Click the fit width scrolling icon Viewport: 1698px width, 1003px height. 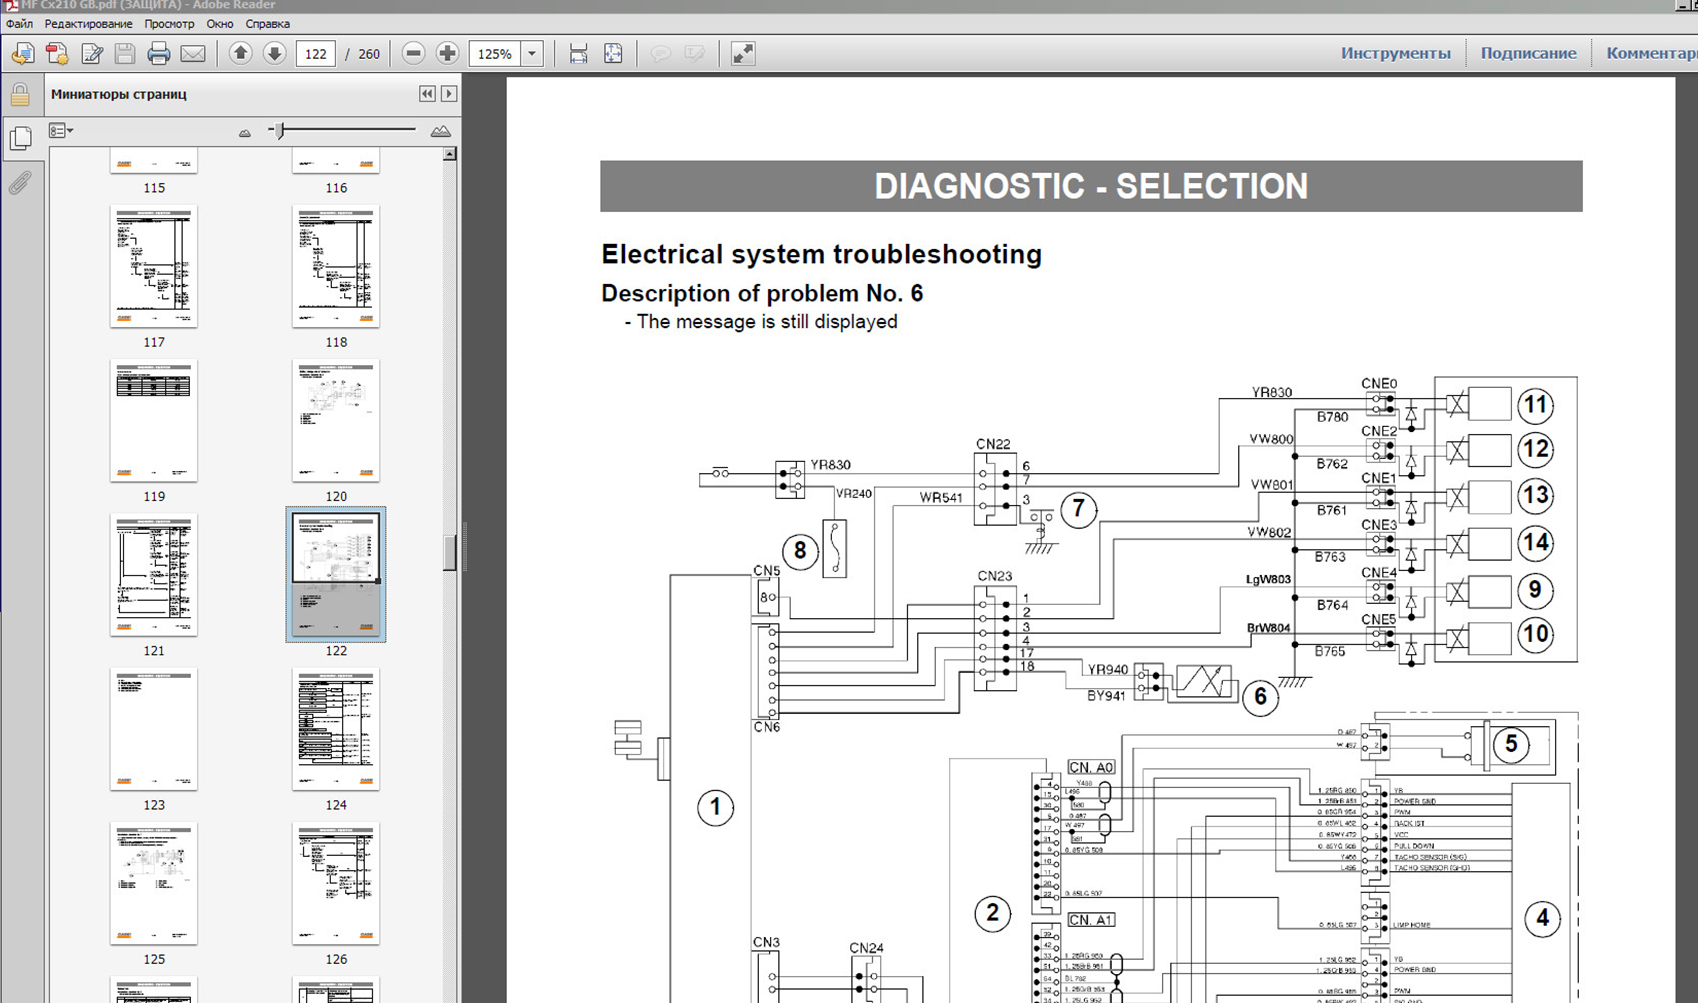[x=578, y=54]
